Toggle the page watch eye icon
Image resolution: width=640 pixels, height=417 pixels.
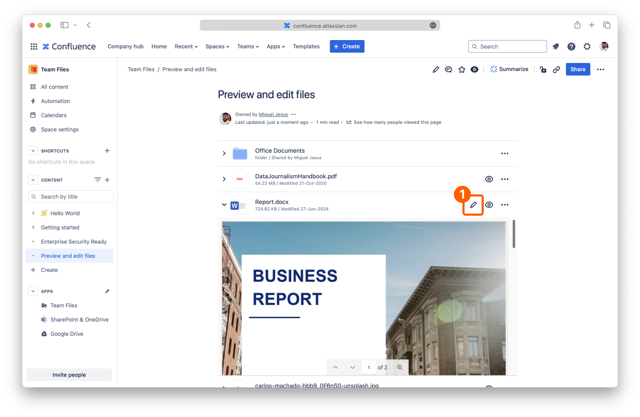[x=474, y=70]
